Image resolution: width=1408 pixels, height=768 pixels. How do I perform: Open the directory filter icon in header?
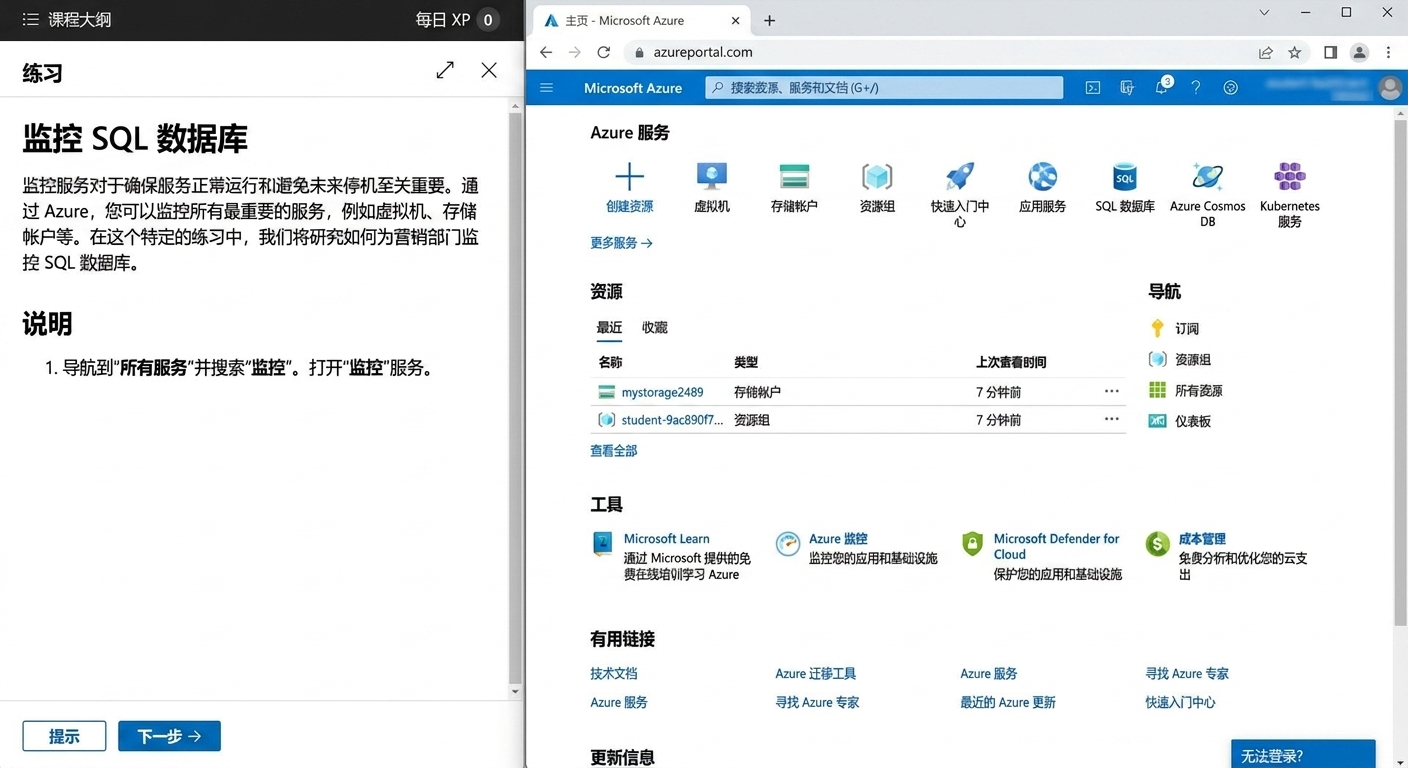[x=1127, y=88]
